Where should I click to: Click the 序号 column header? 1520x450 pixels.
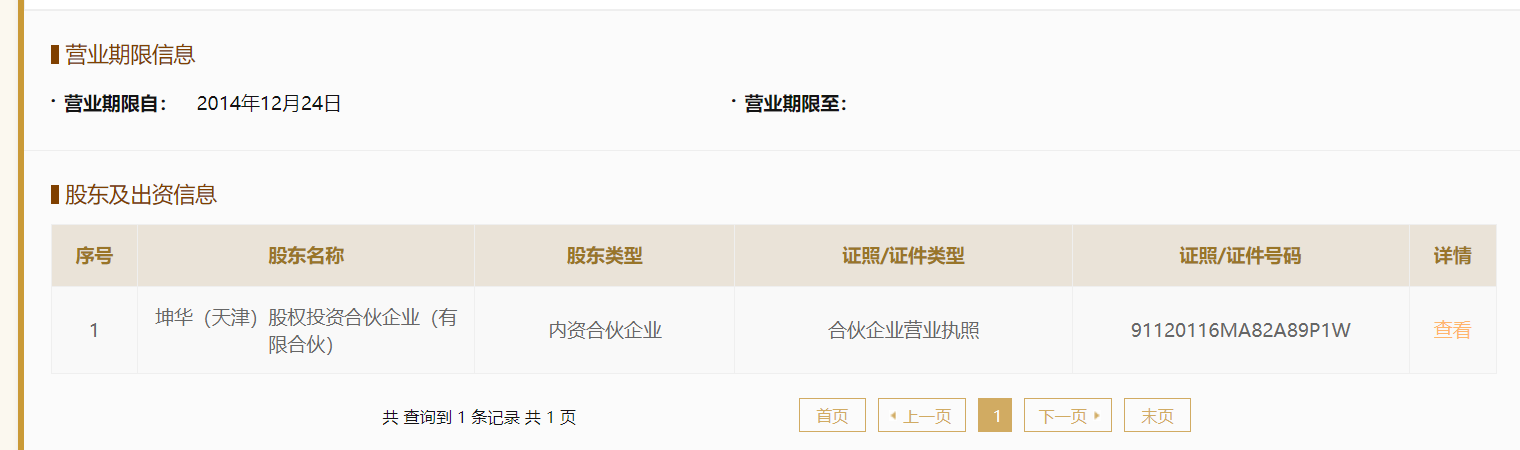coord(94,256)
